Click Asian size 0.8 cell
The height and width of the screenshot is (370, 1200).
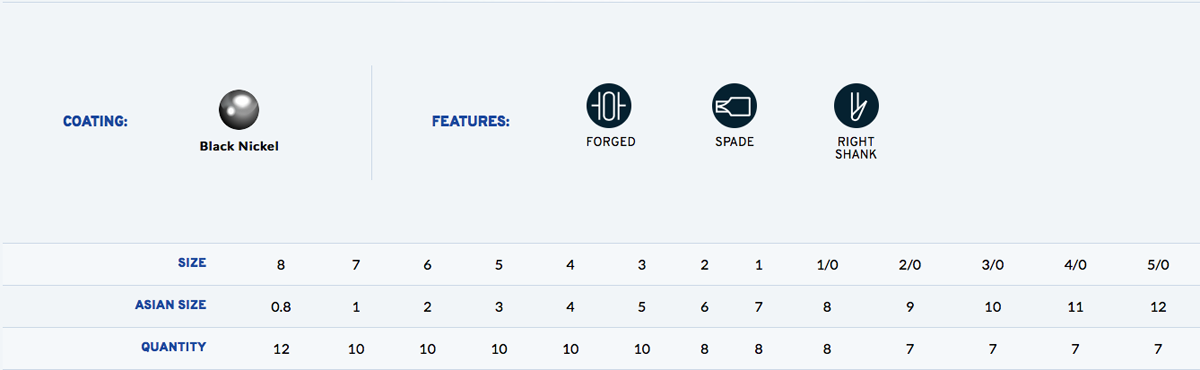281,307
